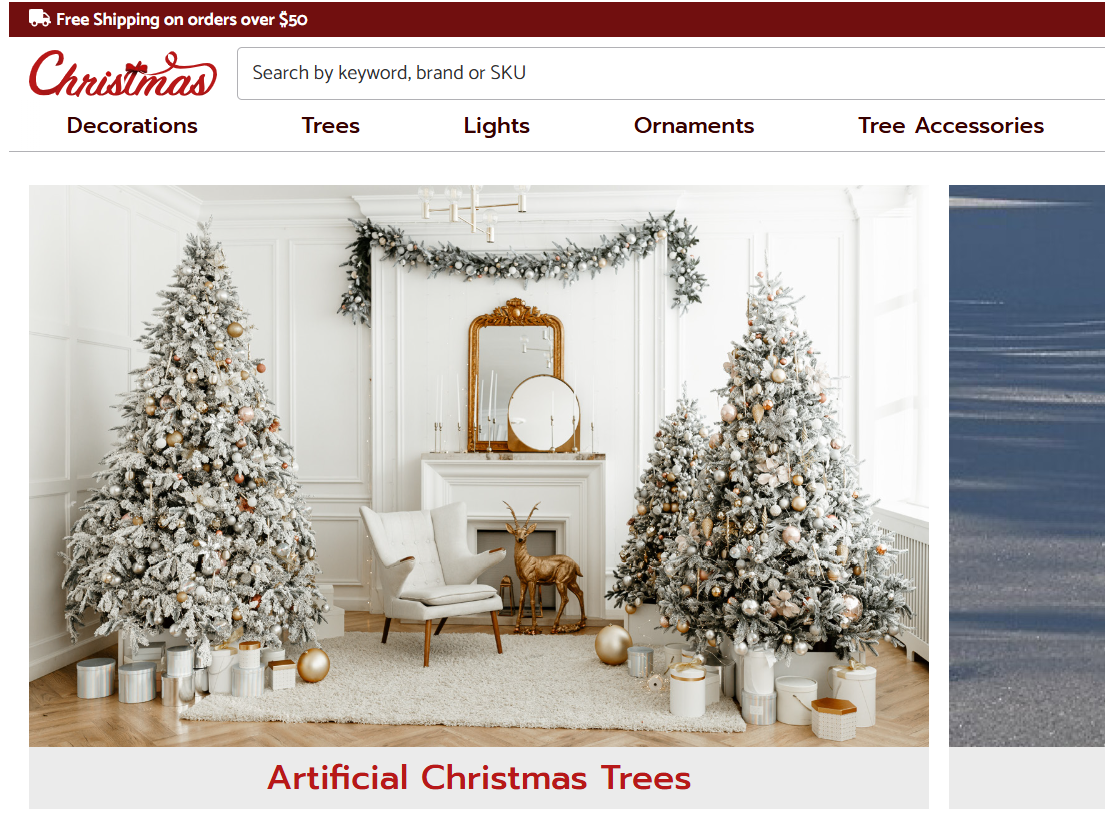Viewport: 1105px width, 832px height.
Task: Click the gold-framed mirror above the fireplace
Action: [x=516, y=375]
